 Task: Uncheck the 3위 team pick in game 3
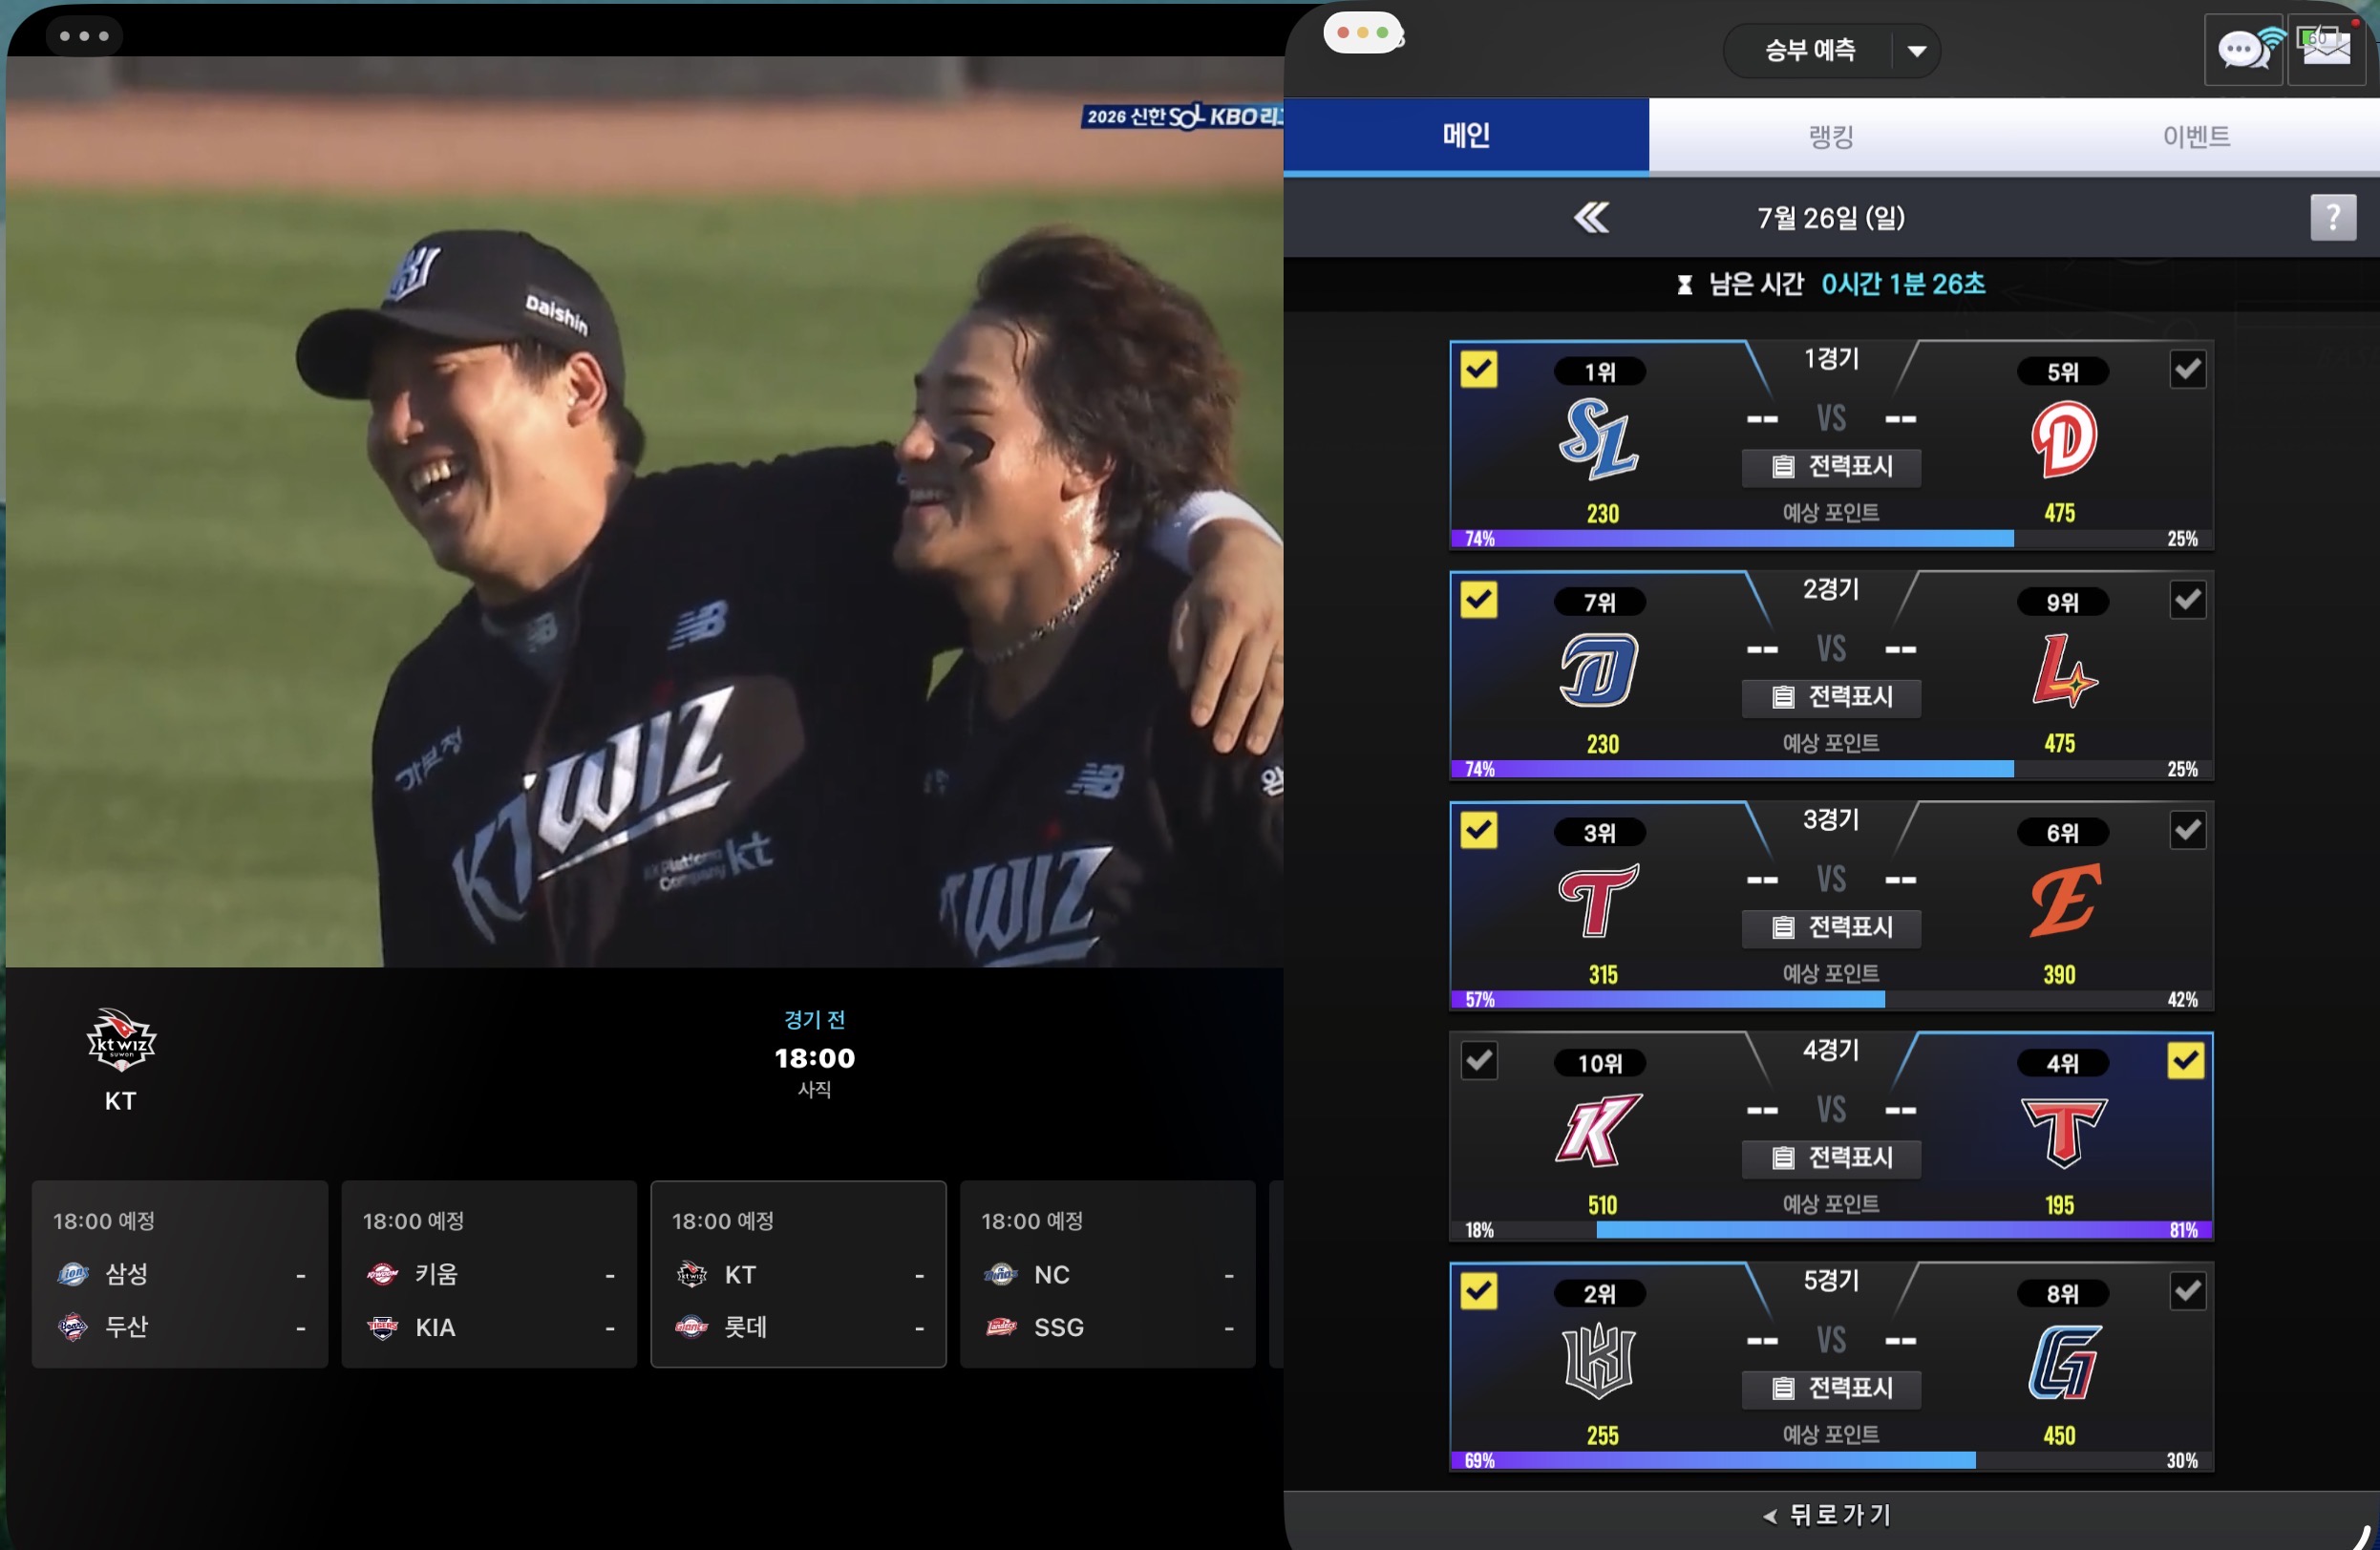1478,830
